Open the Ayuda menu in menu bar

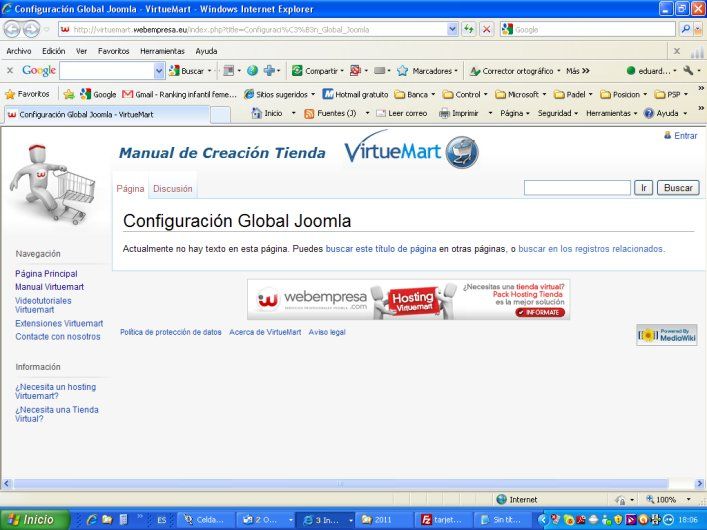coord(207,51)
